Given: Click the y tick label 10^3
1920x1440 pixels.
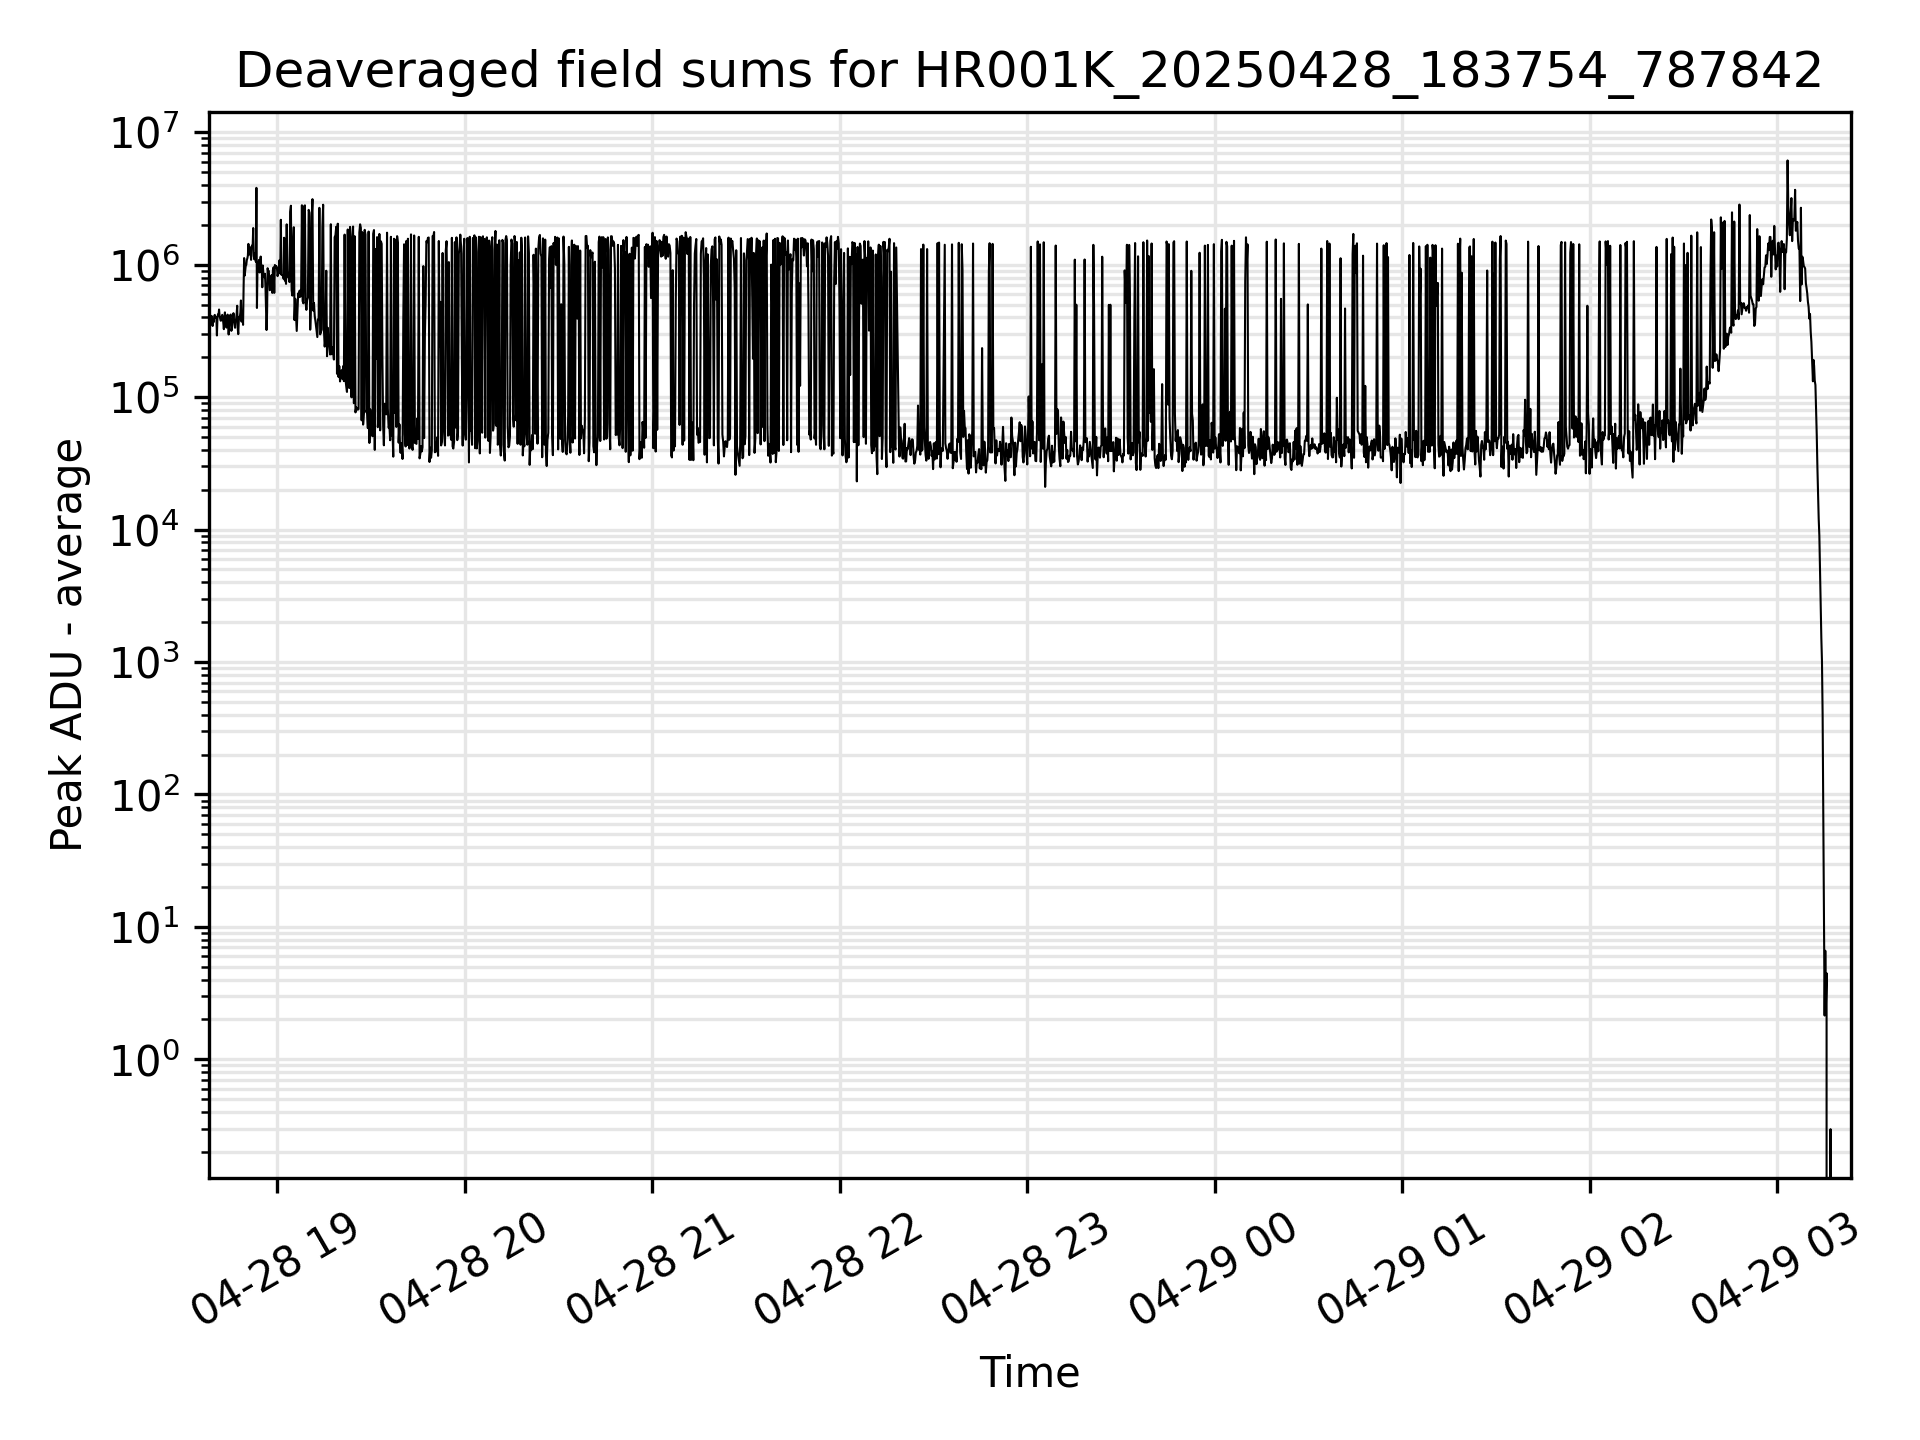Looking at the screenshot, I should [x=144, y=662].
